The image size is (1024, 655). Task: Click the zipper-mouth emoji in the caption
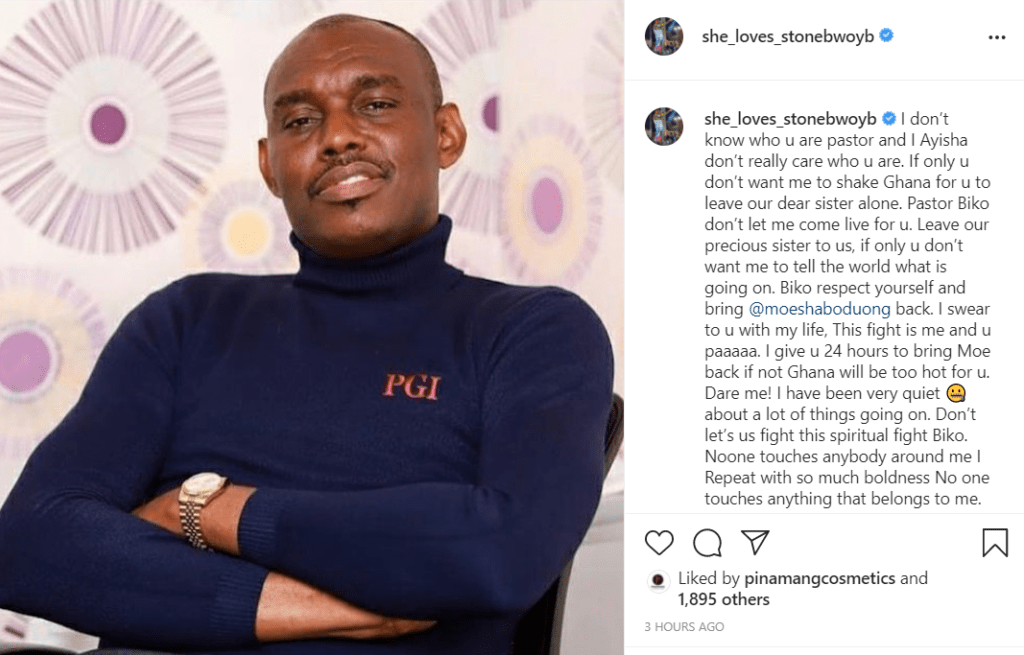[955, 392]
